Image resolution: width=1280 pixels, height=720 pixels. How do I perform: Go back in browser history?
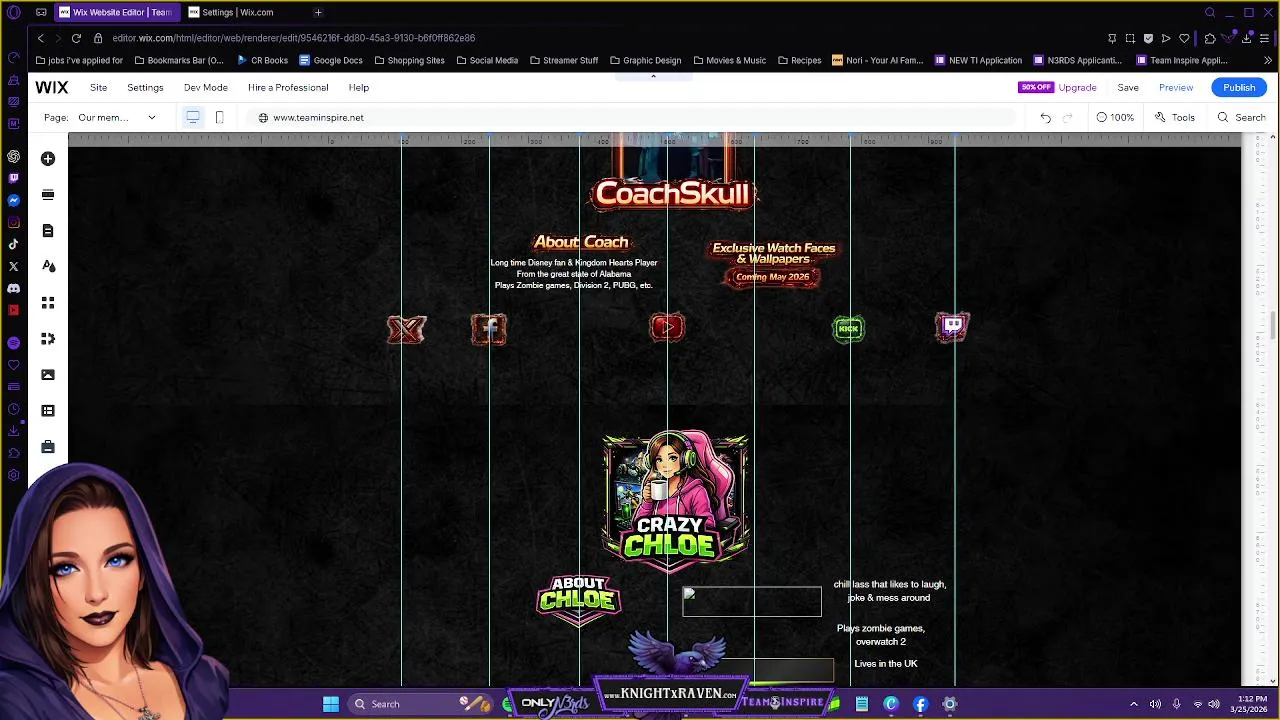[40, 38]
